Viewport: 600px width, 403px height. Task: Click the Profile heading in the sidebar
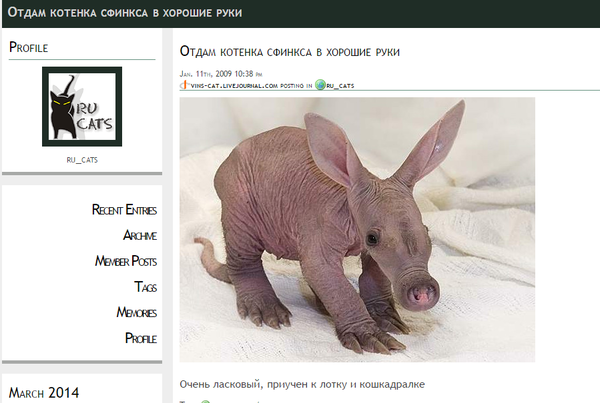pyautogui.click(x=29, y=47)
